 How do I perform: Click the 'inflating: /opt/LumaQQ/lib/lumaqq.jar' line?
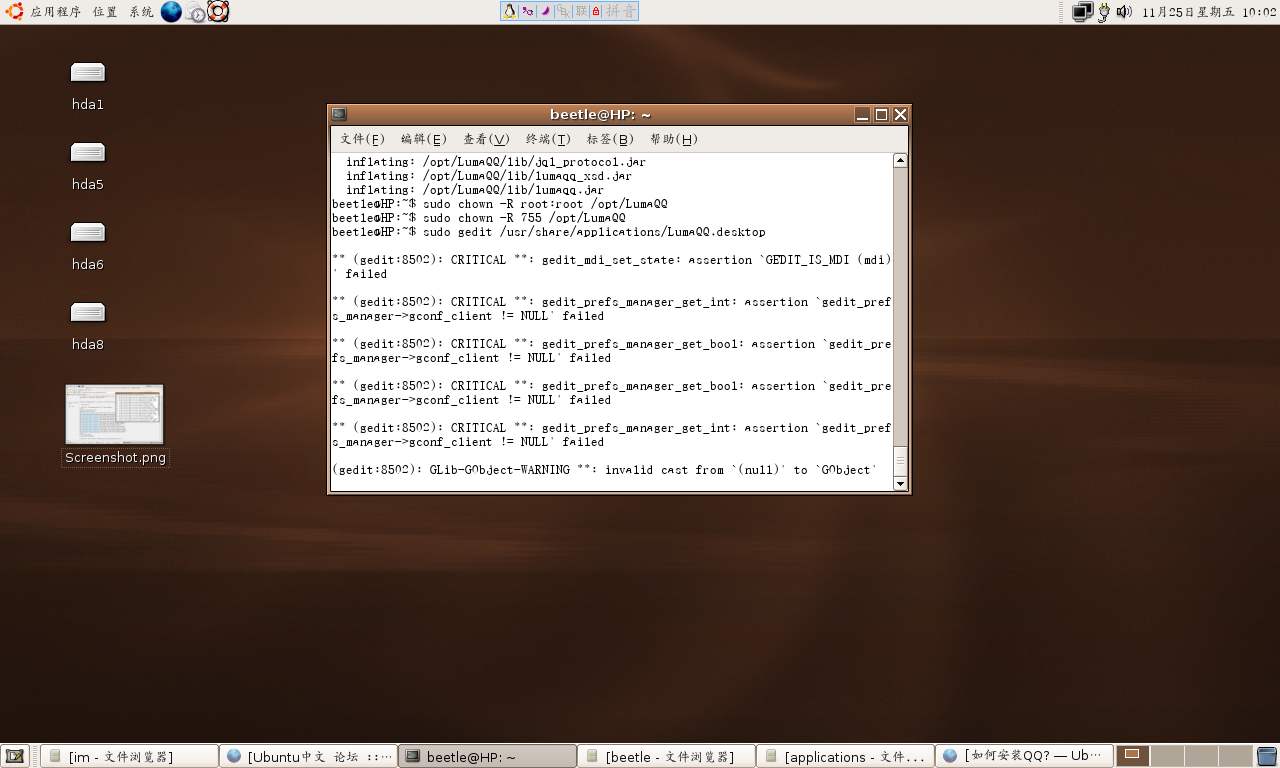[475, 190]
